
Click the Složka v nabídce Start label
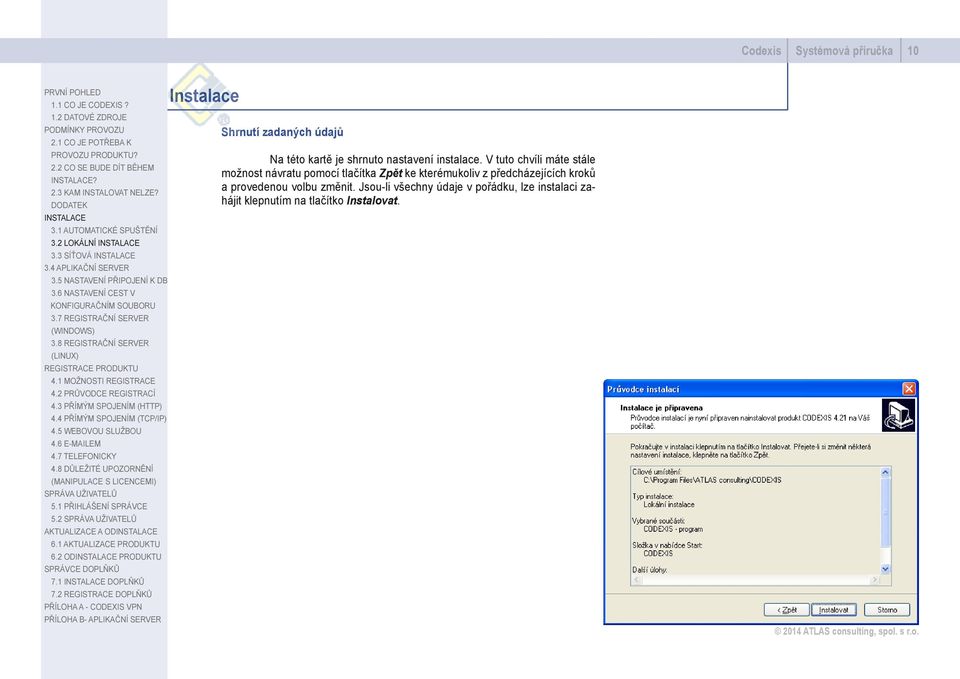click(667, 545)
